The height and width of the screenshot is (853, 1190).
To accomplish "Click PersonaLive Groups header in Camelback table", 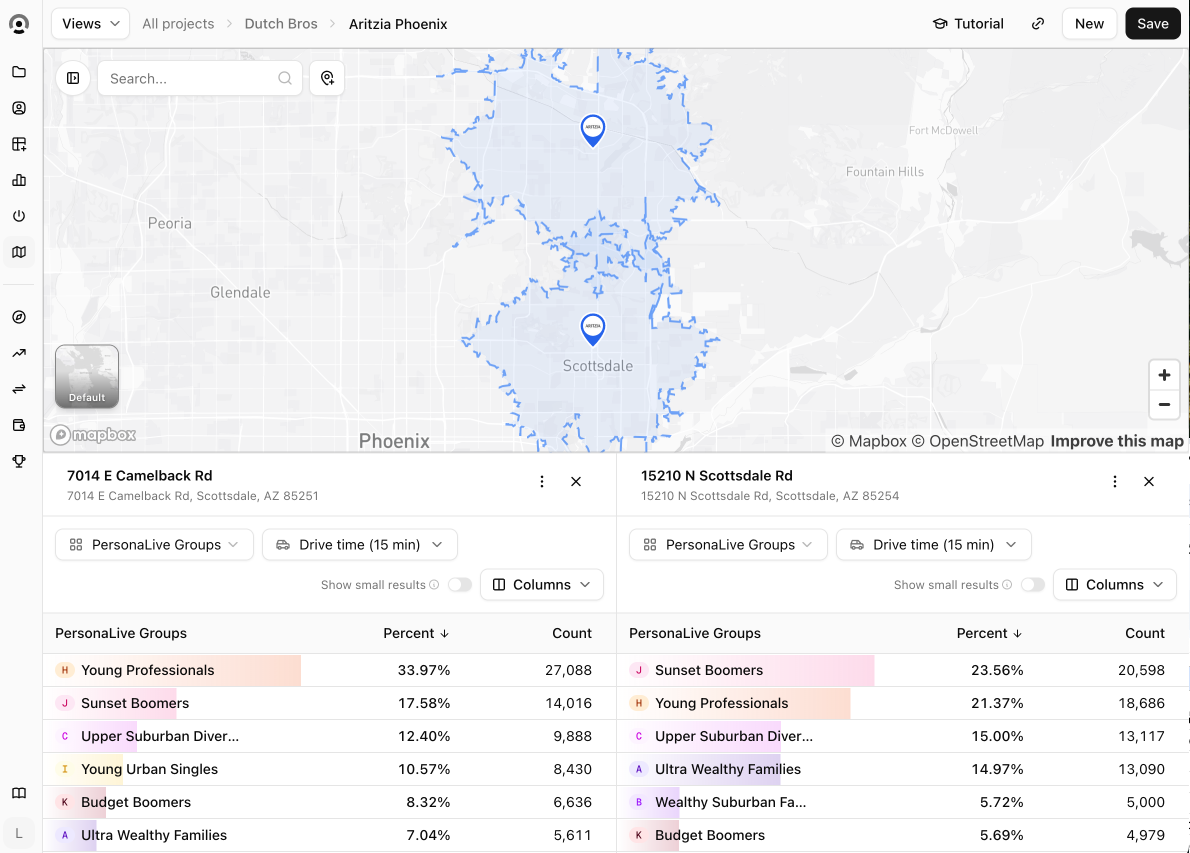I will click(121, 633).
